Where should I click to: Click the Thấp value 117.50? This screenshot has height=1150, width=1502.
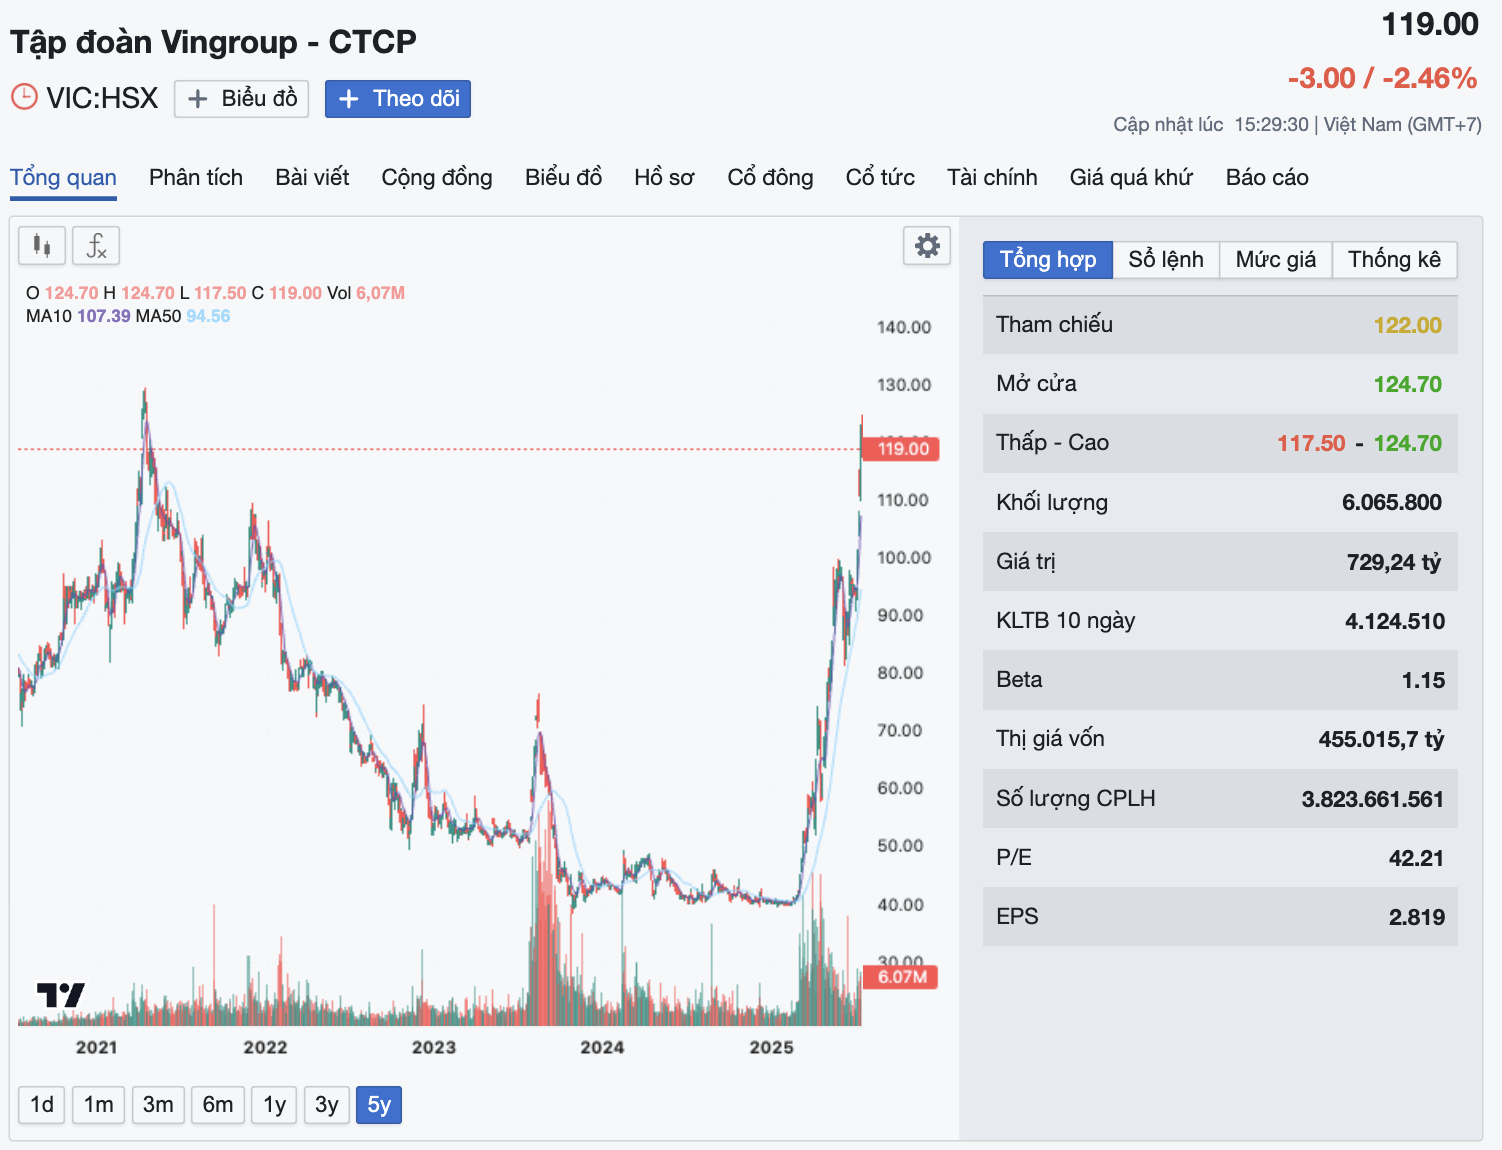(1311, 443)
